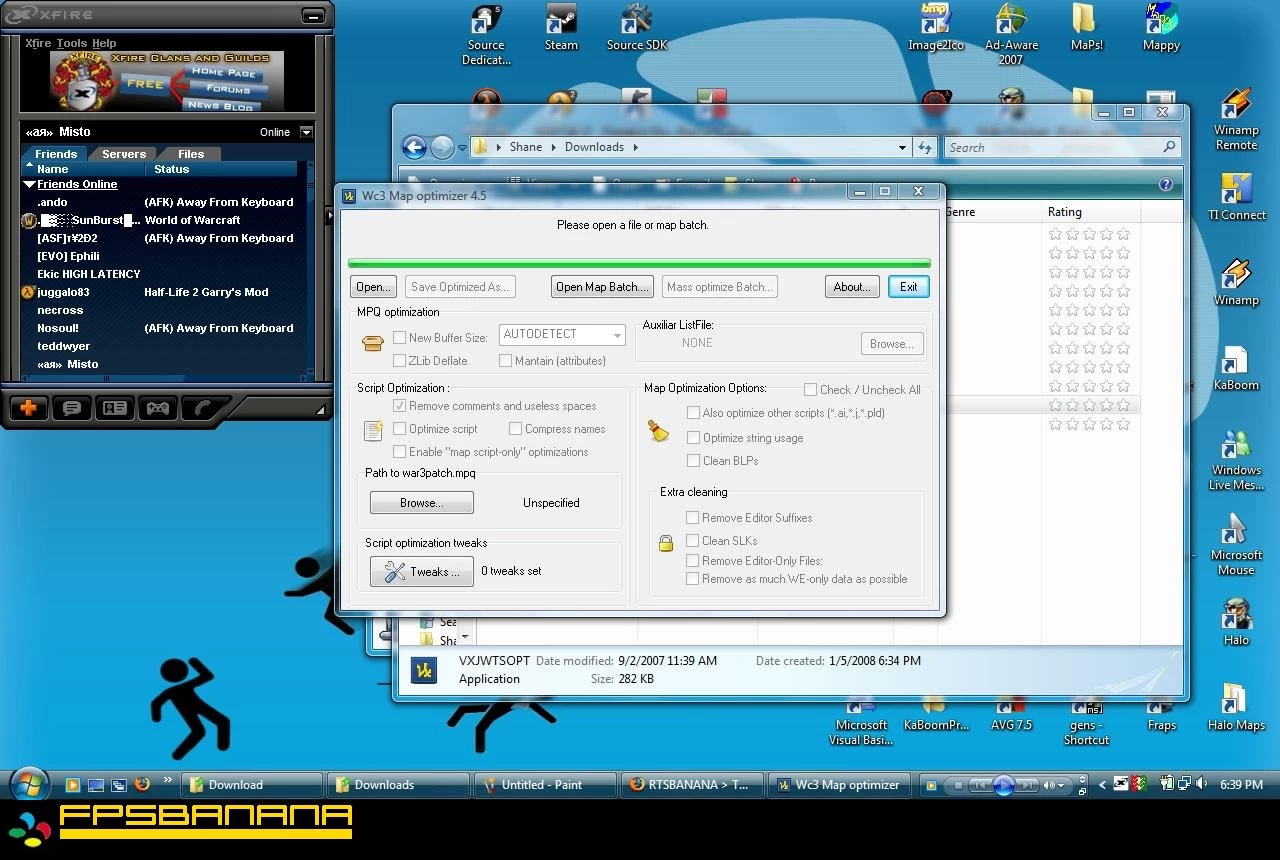Toggle the New Buffer Size checkbox
The image size is (1280, 860).
(x=399, y=338)
